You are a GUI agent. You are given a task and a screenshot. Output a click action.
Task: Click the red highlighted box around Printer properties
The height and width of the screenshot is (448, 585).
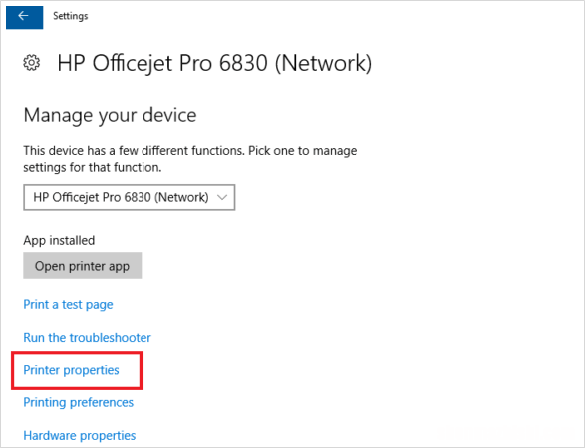[77, 371]
